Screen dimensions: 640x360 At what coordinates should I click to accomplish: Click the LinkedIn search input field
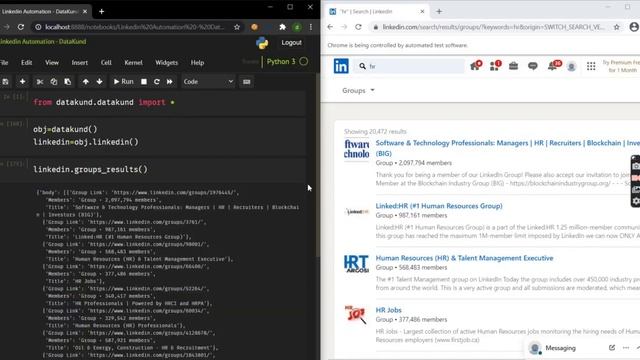point(410,66)
